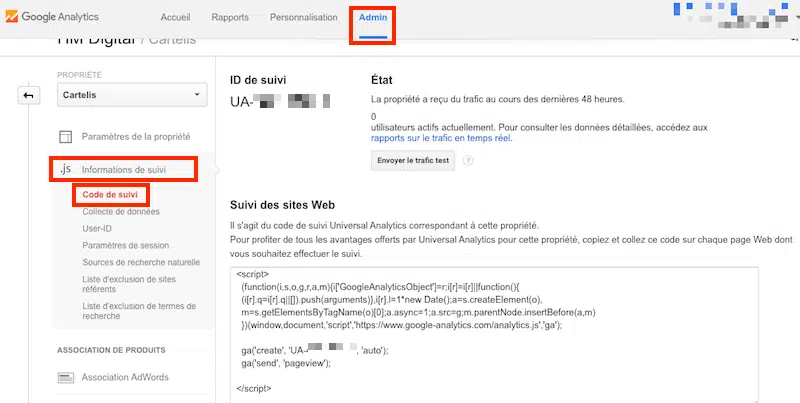Select Code de suivi in sidebar
Viewport: 800px width, 403px height.
pyautogui.click(x=111, y=194)
